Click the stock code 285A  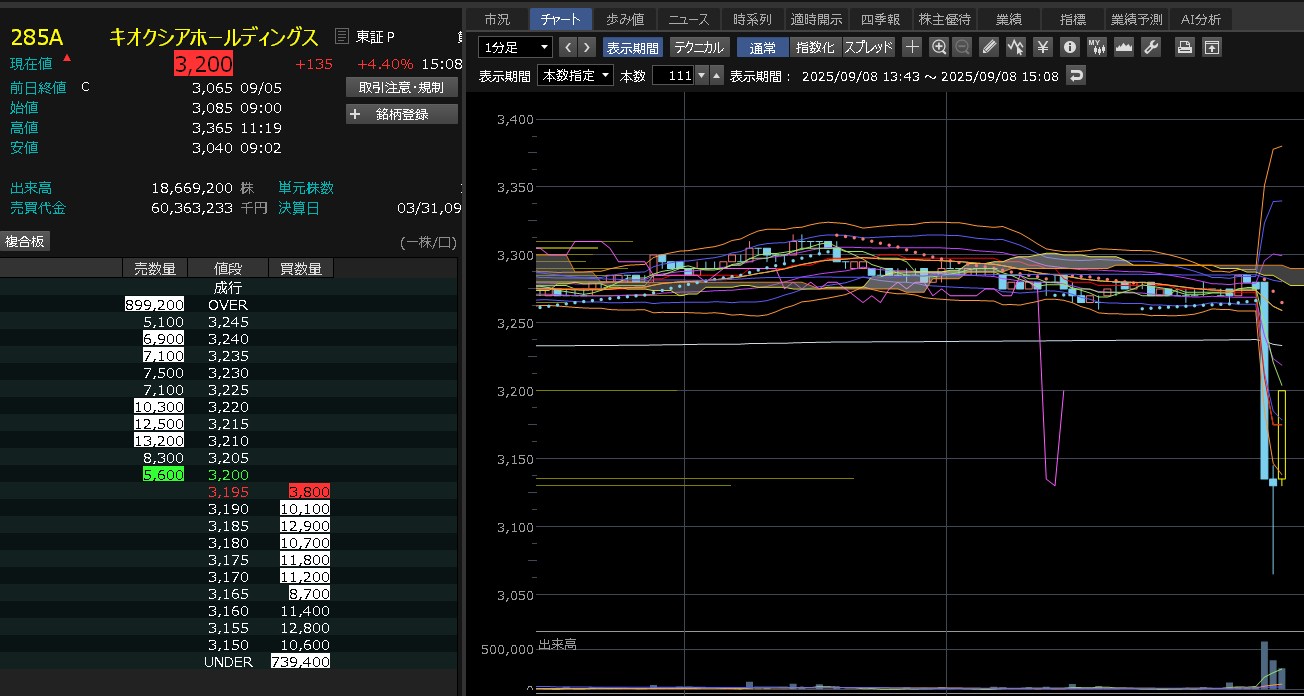[37, 38]
